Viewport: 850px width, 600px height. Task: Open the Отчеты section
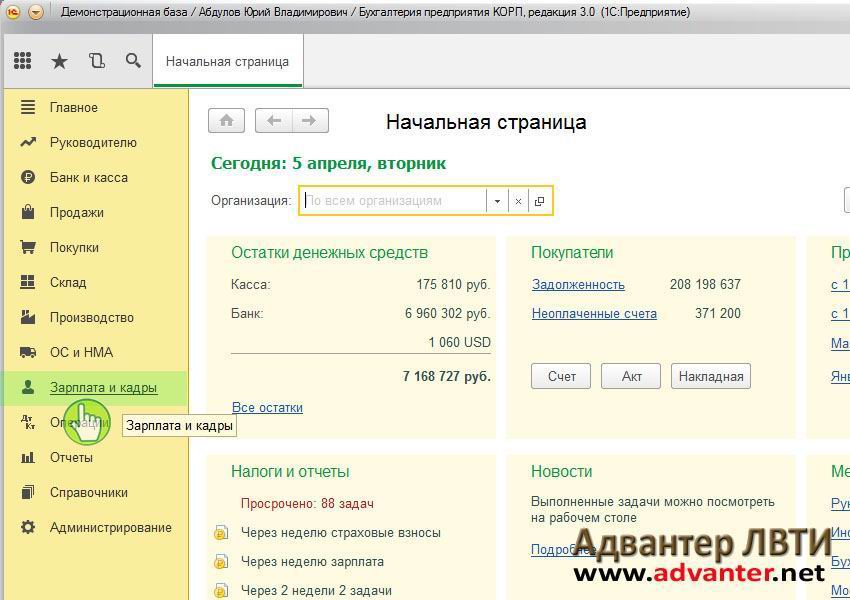pos(71,457)
